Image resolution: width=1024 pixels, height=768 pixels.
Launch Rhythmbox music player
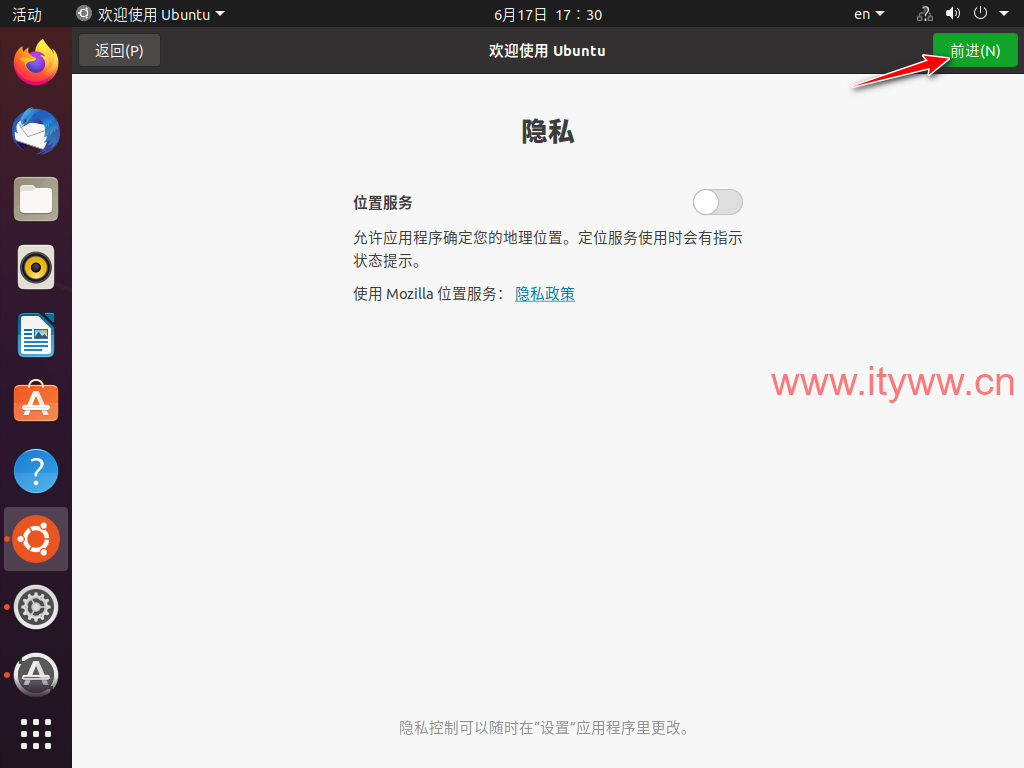click(x=36, y=267)
